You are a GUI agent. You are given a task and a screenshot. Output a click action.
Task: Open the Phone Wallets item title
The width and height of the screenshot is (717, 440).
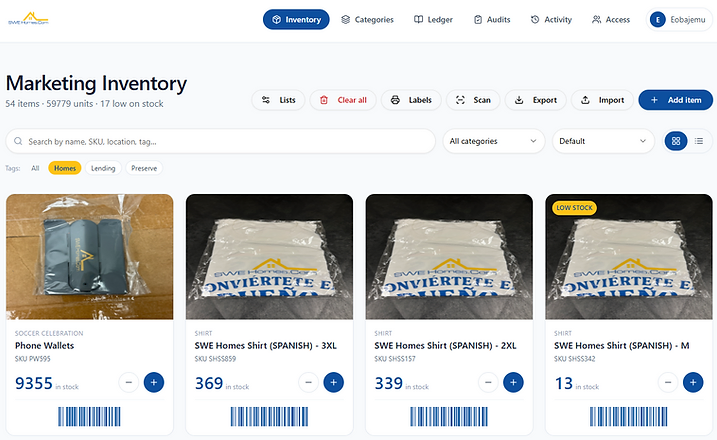tap(44, 346)
